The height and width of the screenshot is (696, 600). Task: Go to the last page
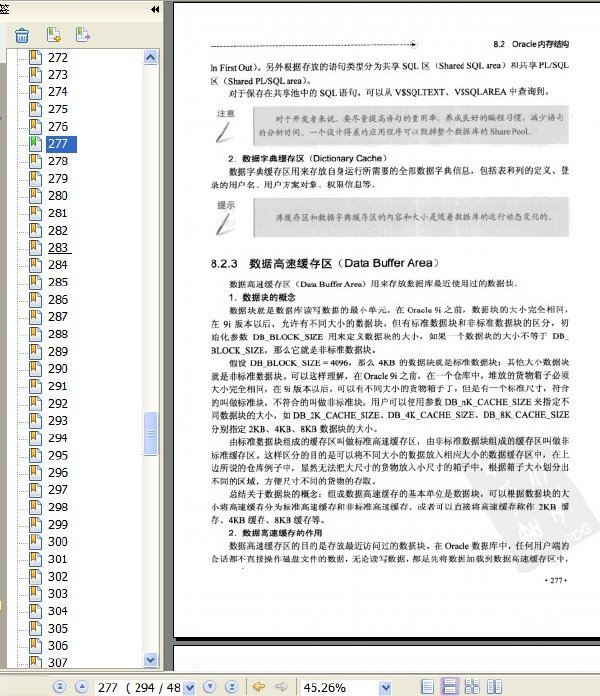[x=231, y=687]
